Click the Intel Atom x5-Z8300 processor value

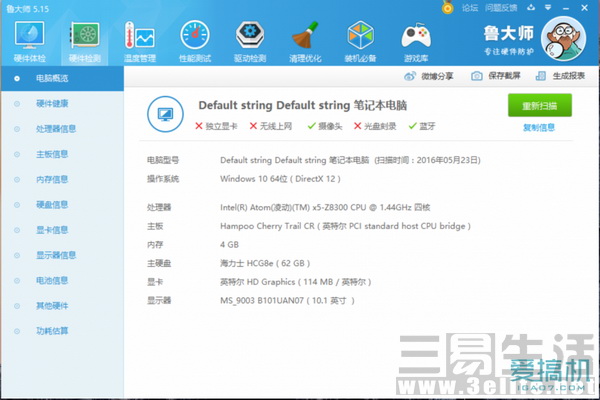[x=325, y=207]
